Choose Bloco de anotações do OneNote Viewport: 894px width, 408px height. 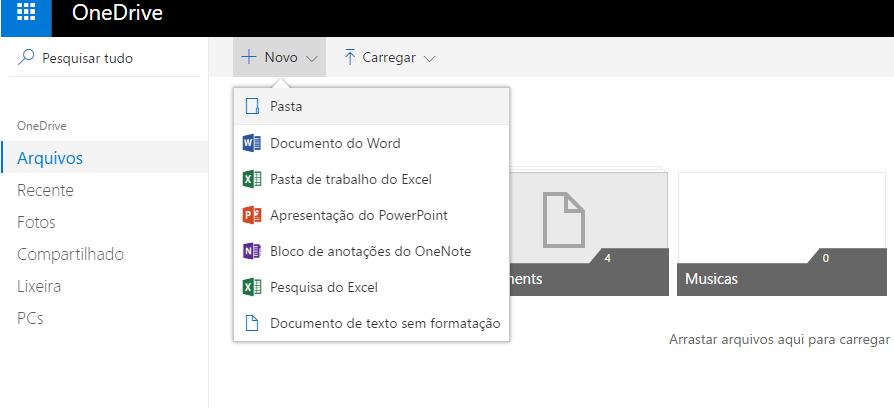click(x=371, y=251)
